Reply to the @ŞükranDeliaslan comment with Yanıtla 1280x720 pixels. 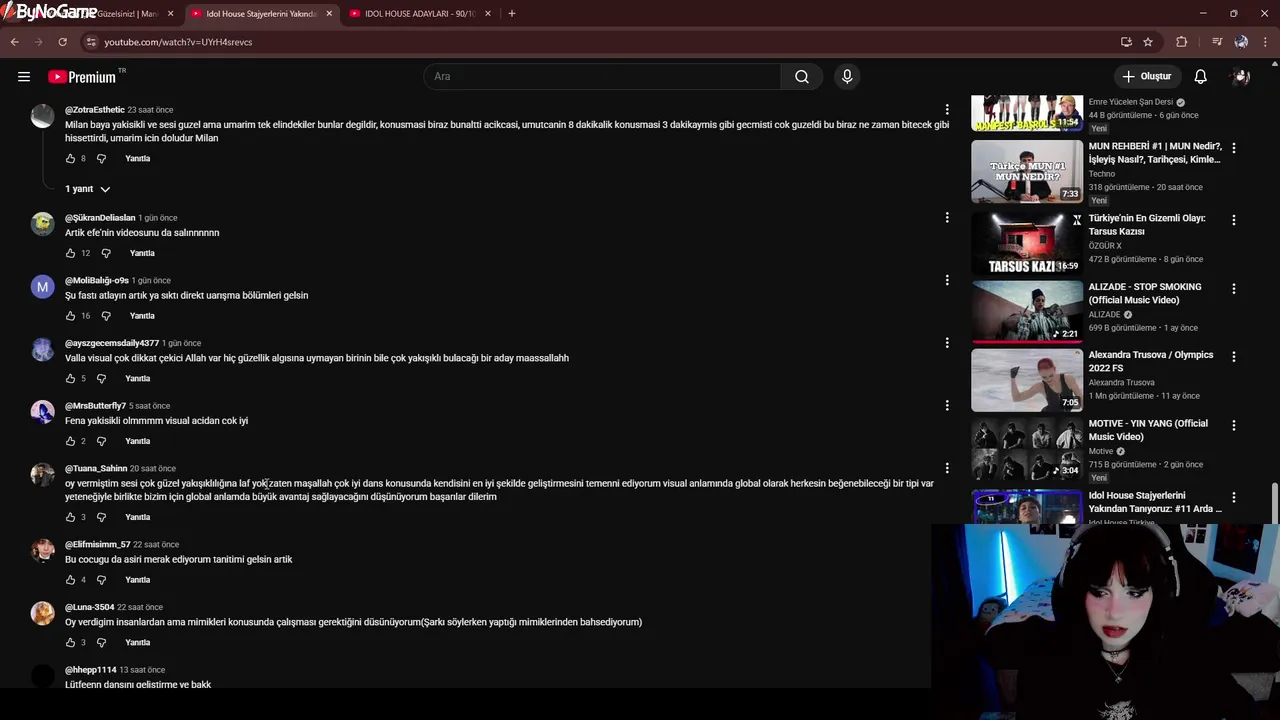[142, 253]
